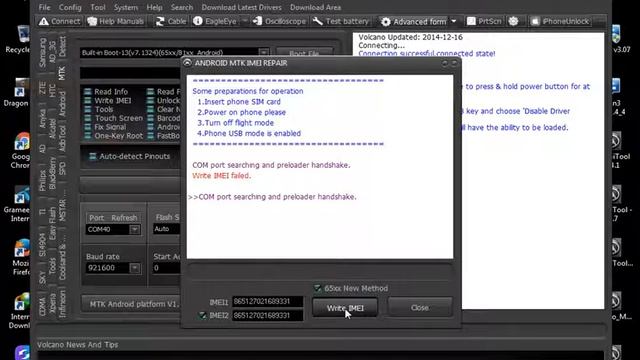Open the iPhoneUnlock tool
The image size is (640, 360).
tap(560, 21)
